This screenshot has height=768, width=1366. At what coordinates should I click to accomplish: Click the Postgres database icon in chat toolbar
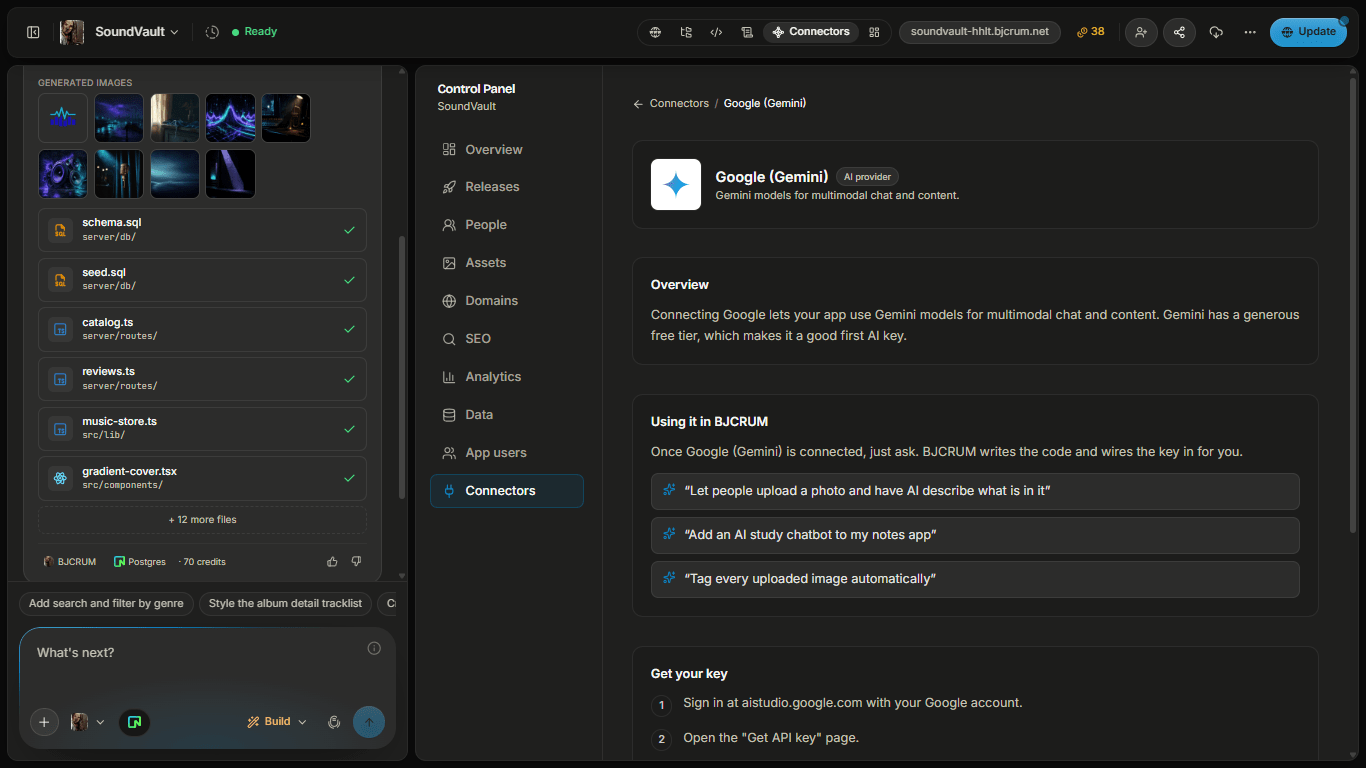pyautogui.click(x=135, y=722)
